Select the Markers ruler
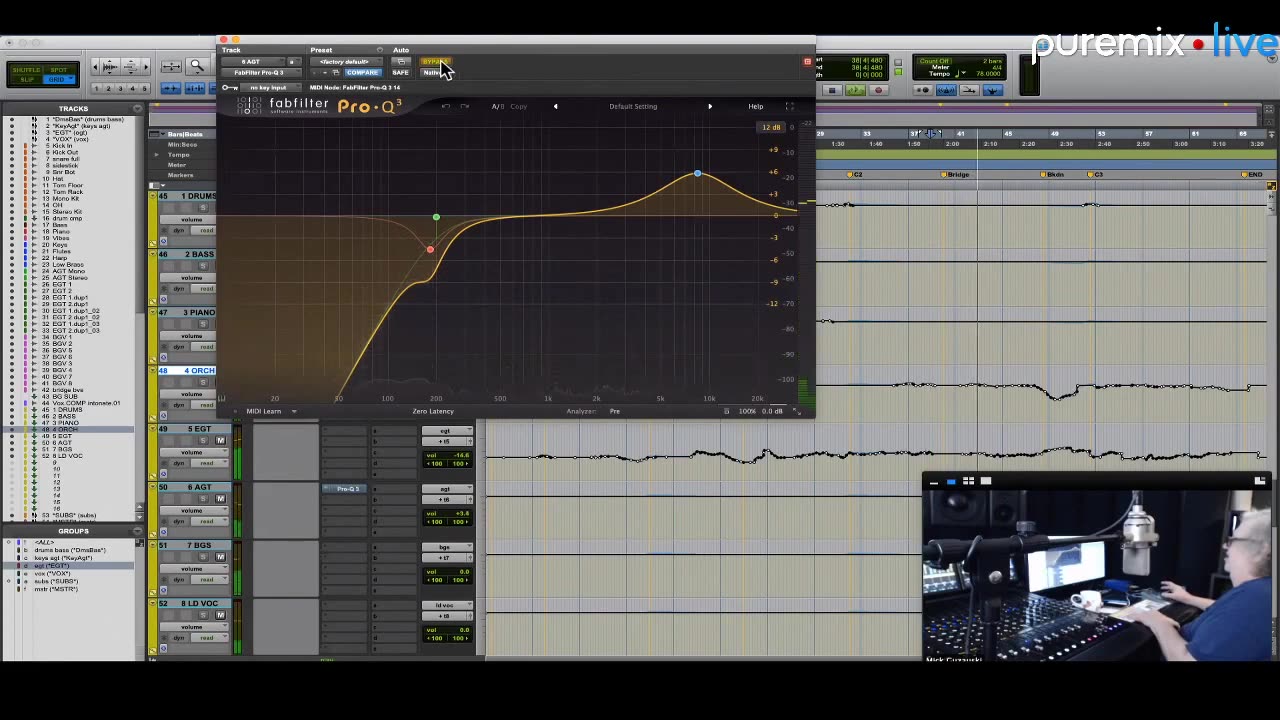This screenshot has height=720, width=1280. (x=180, y=175)
